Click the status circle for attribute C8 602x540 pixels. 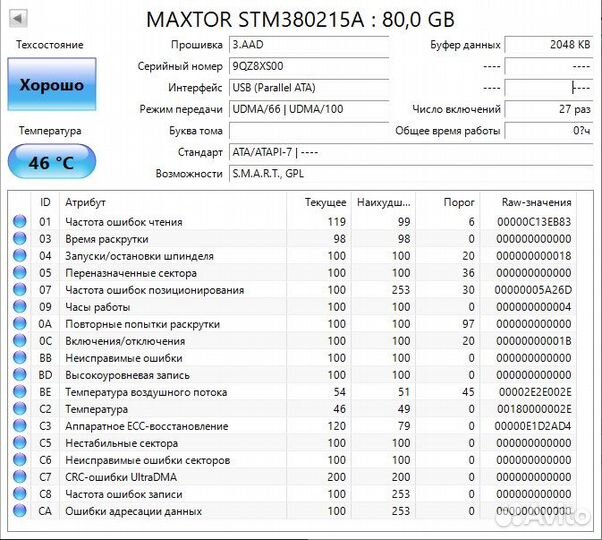pos(20,494)
